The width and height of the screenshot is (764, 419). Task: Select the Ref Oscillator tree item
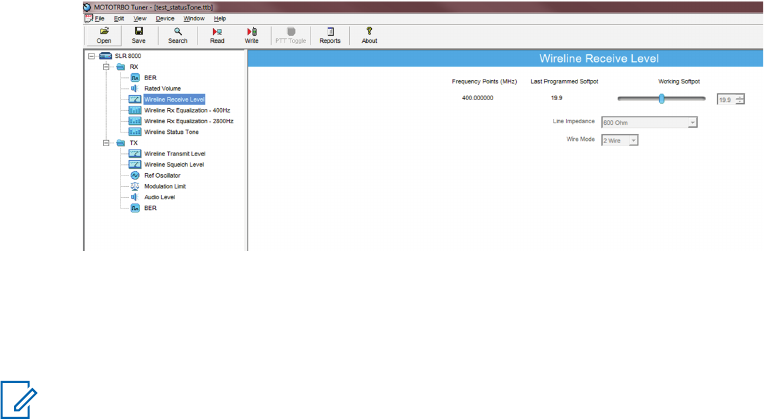click(x=162, y=175)
